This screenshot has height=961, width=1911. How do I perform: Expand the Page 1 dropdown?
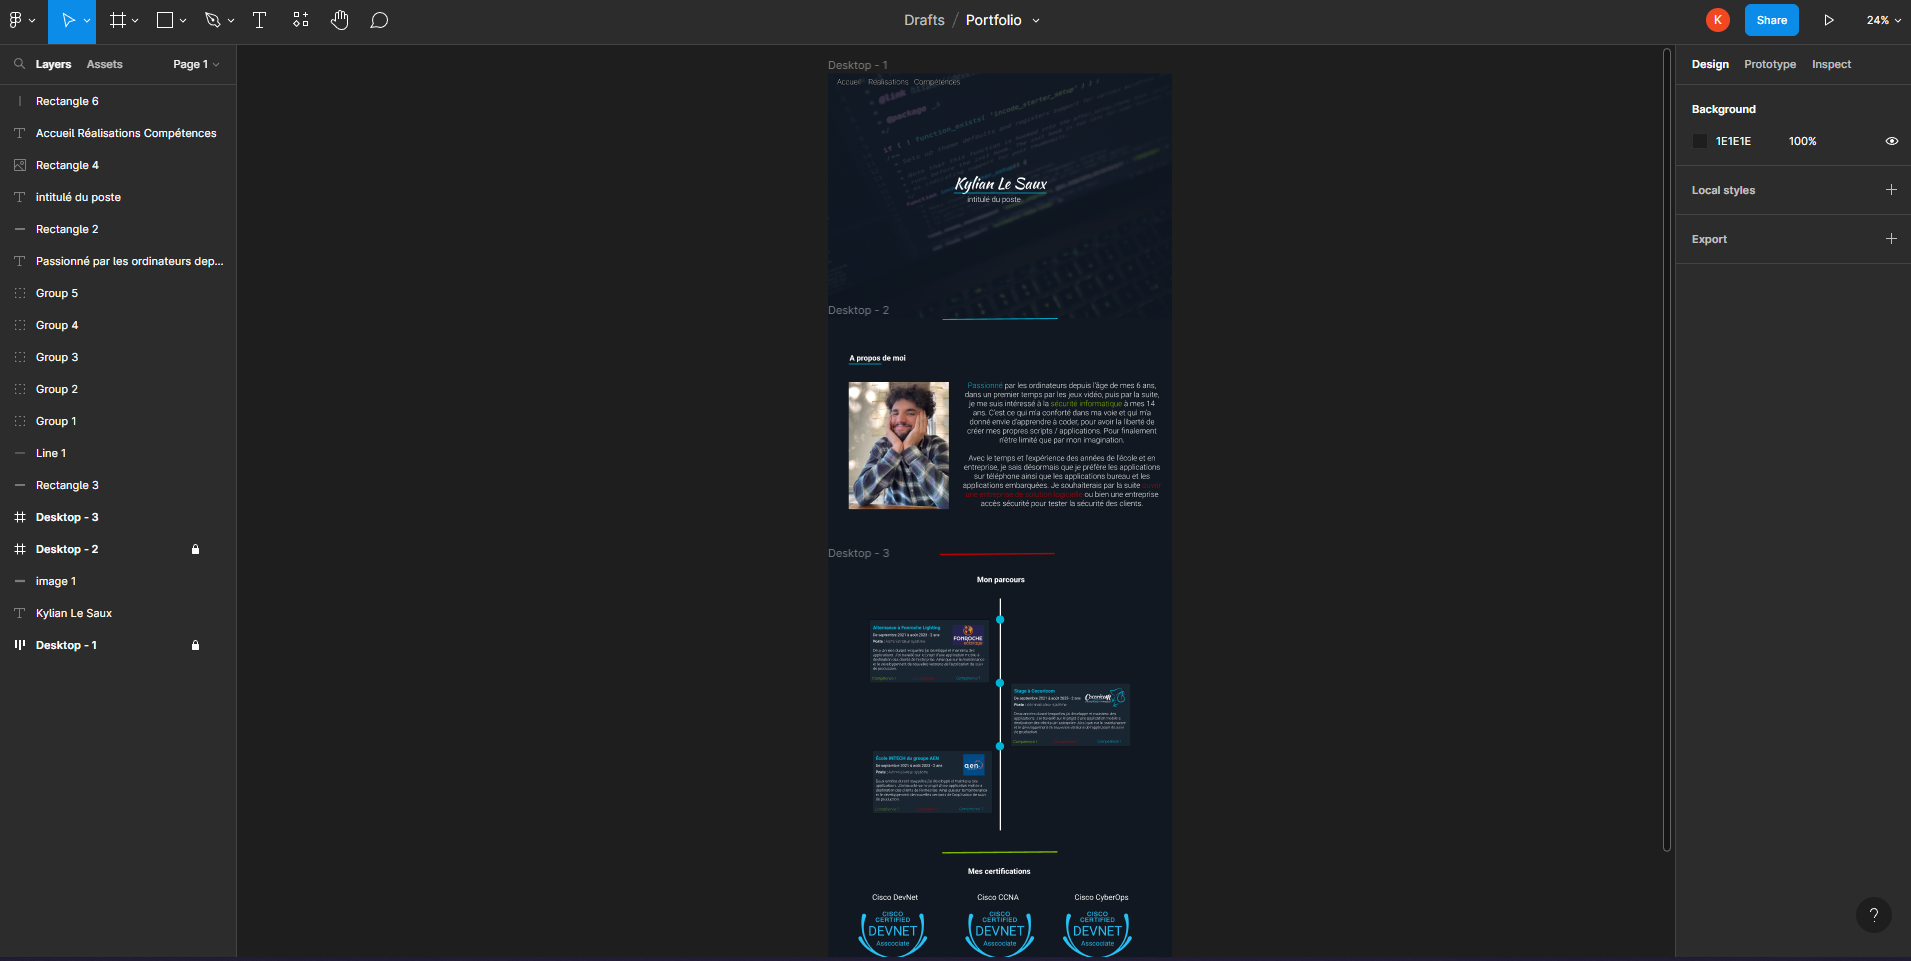[196, 64]
